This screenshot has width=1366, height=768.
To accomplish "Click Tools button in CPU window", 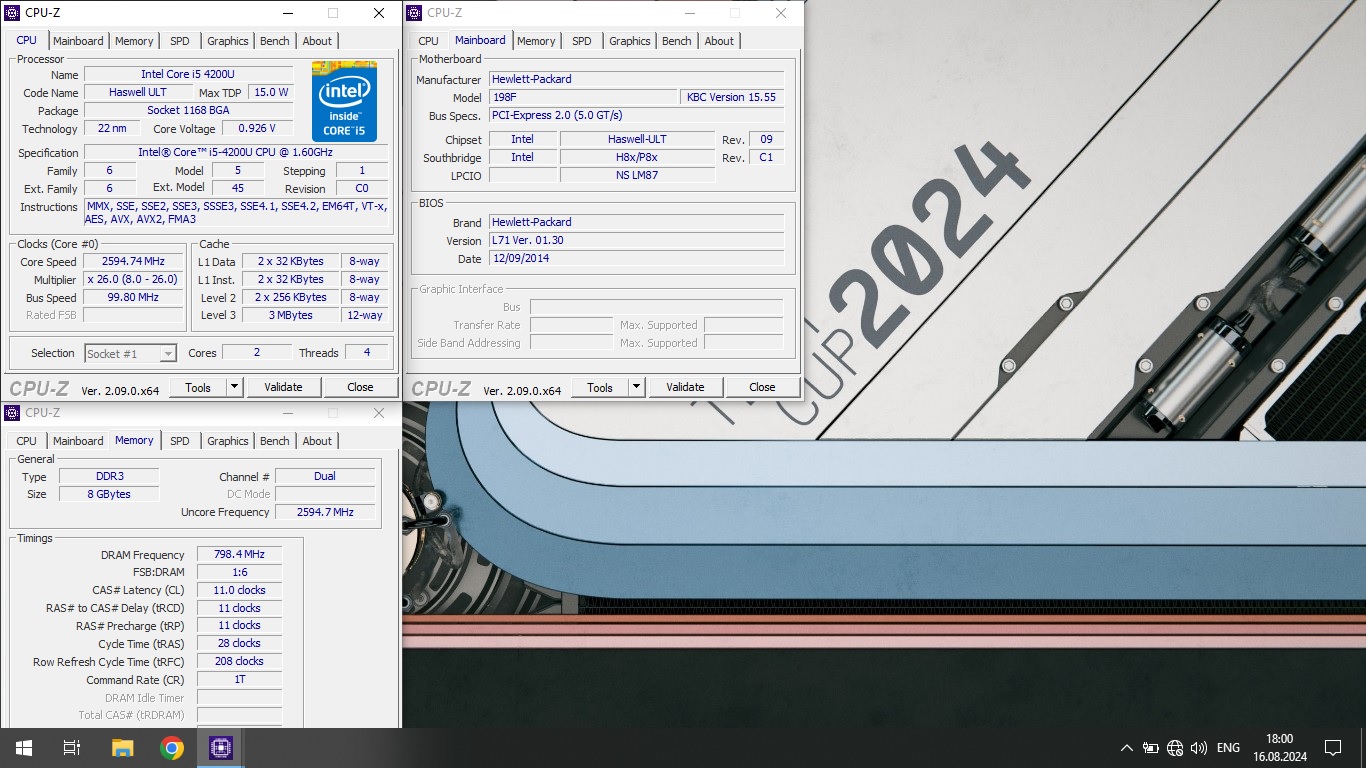I will click(198, 387).
